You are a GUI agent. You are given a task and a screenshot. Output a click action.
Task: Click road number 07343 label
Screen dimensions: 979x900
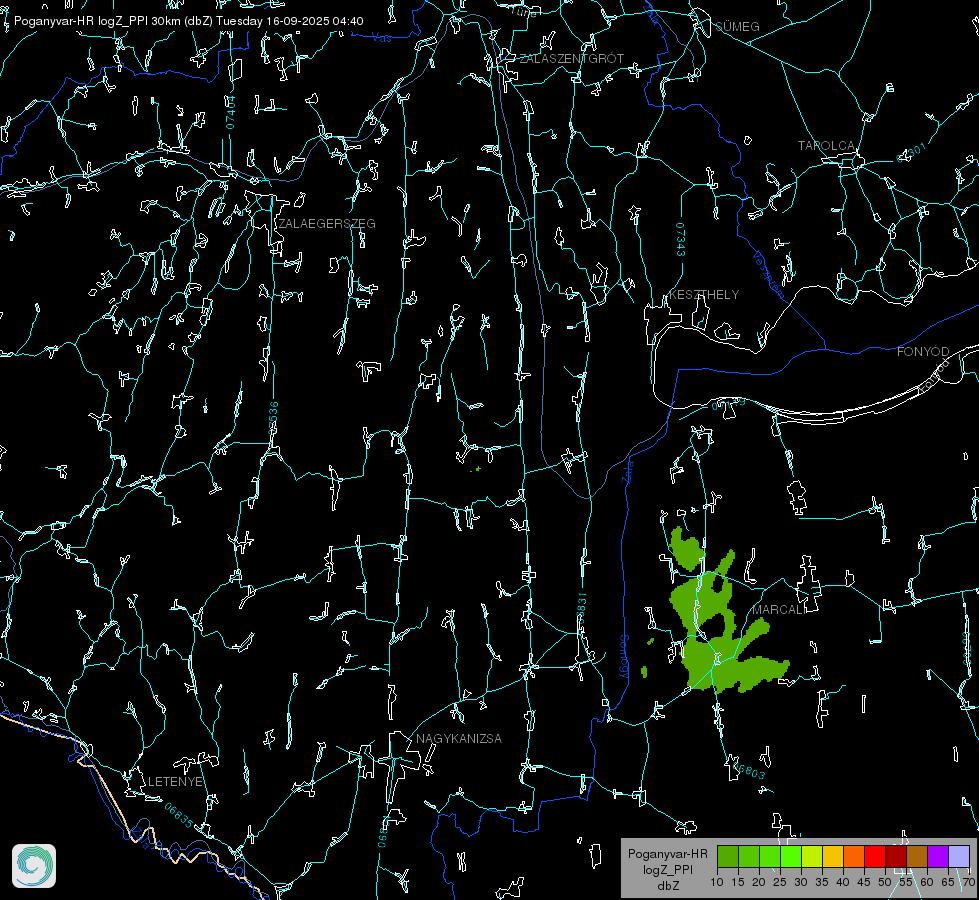pos(680,240)
